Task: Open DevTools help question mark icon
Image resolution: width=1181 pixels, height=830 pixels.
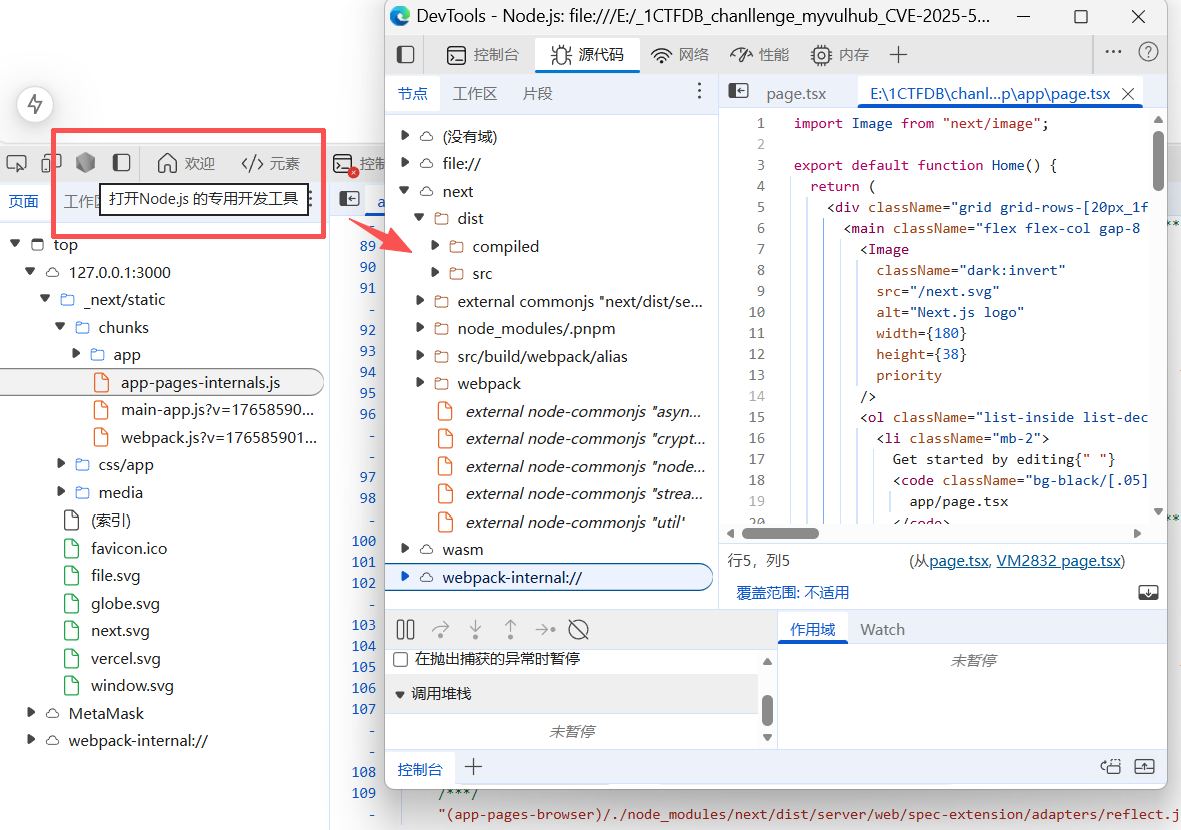Action: pyautogui.click(x=1148, y=52)
